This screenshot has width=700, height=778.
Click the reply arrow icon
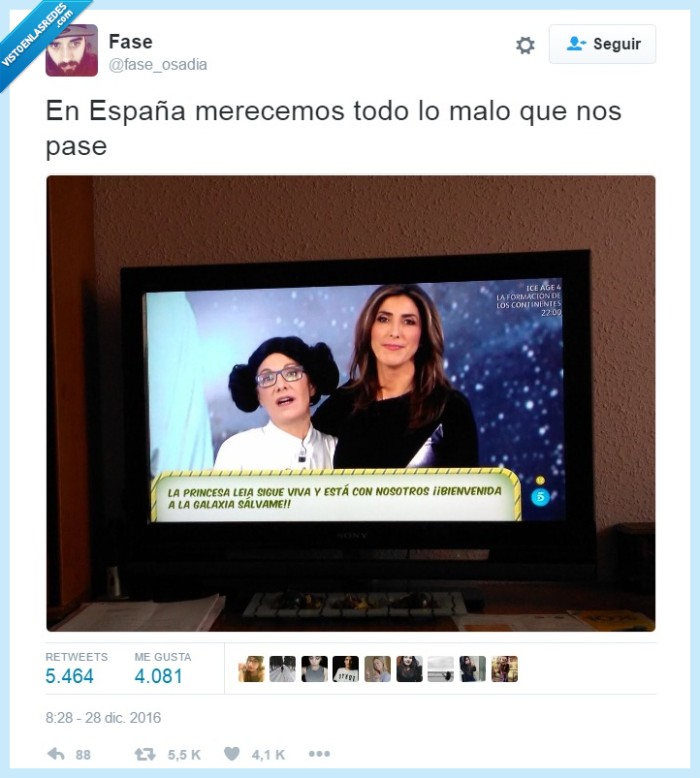click(x=56, y=754)
